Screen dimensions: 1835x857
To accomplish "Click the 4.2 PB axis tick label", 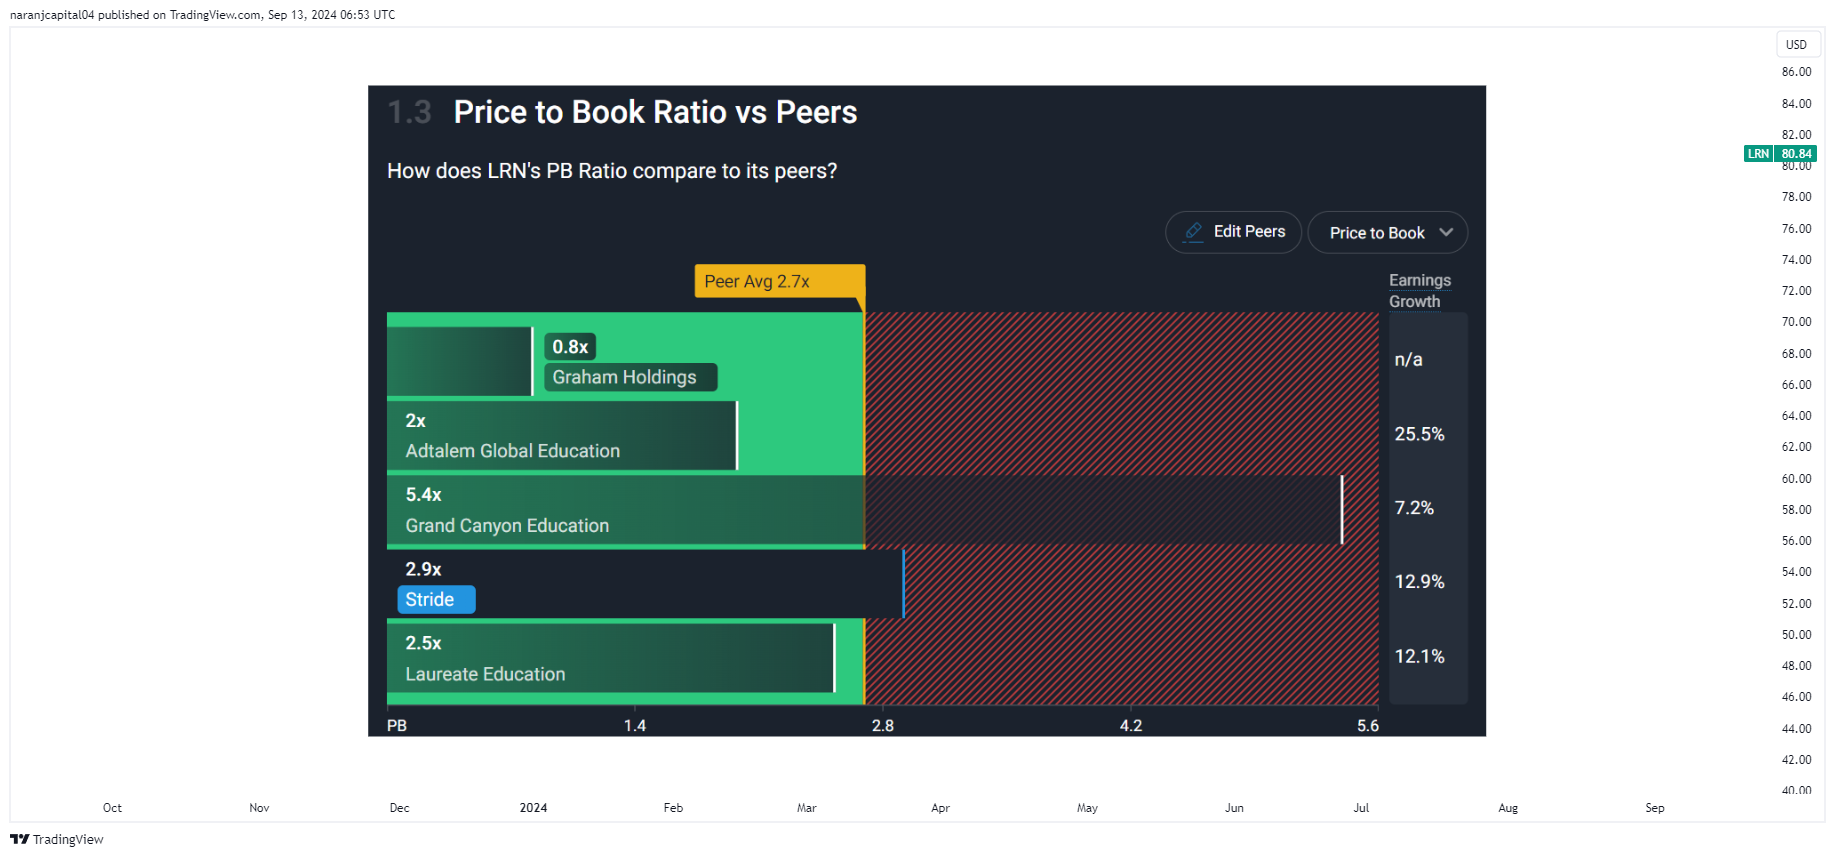I will click(x=1131, y=726).
